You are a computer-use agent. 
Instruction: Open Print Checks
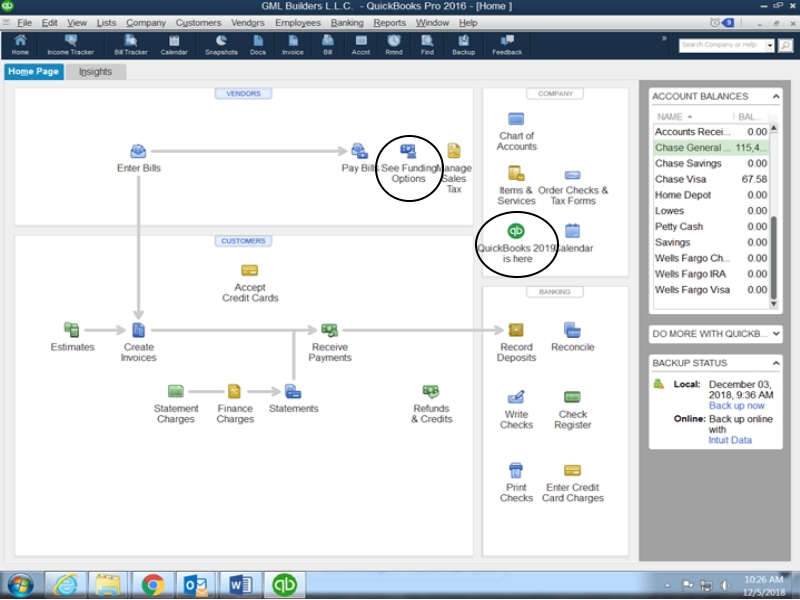click(516, 483)
